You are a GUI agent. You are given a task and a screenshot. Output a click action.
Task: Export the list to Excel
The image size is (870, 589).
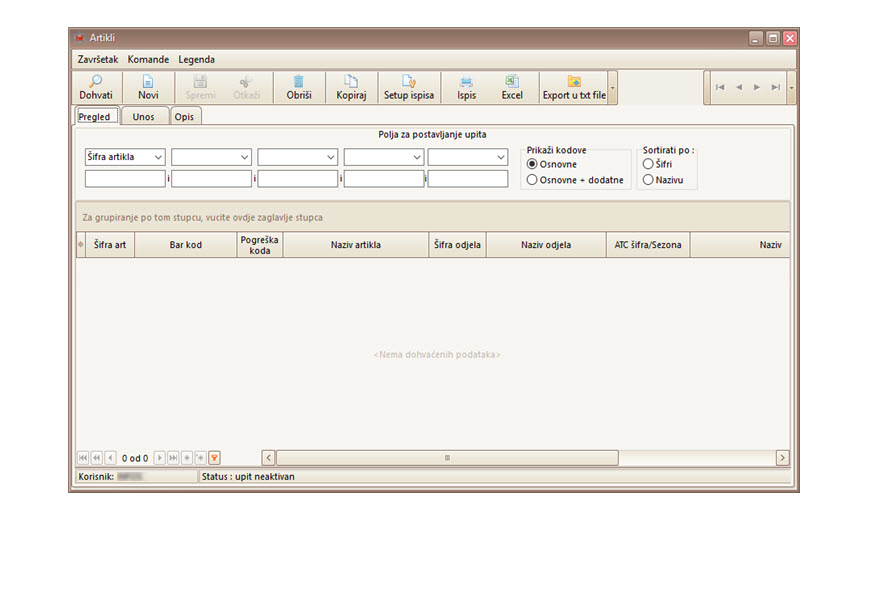click(512, 88)
